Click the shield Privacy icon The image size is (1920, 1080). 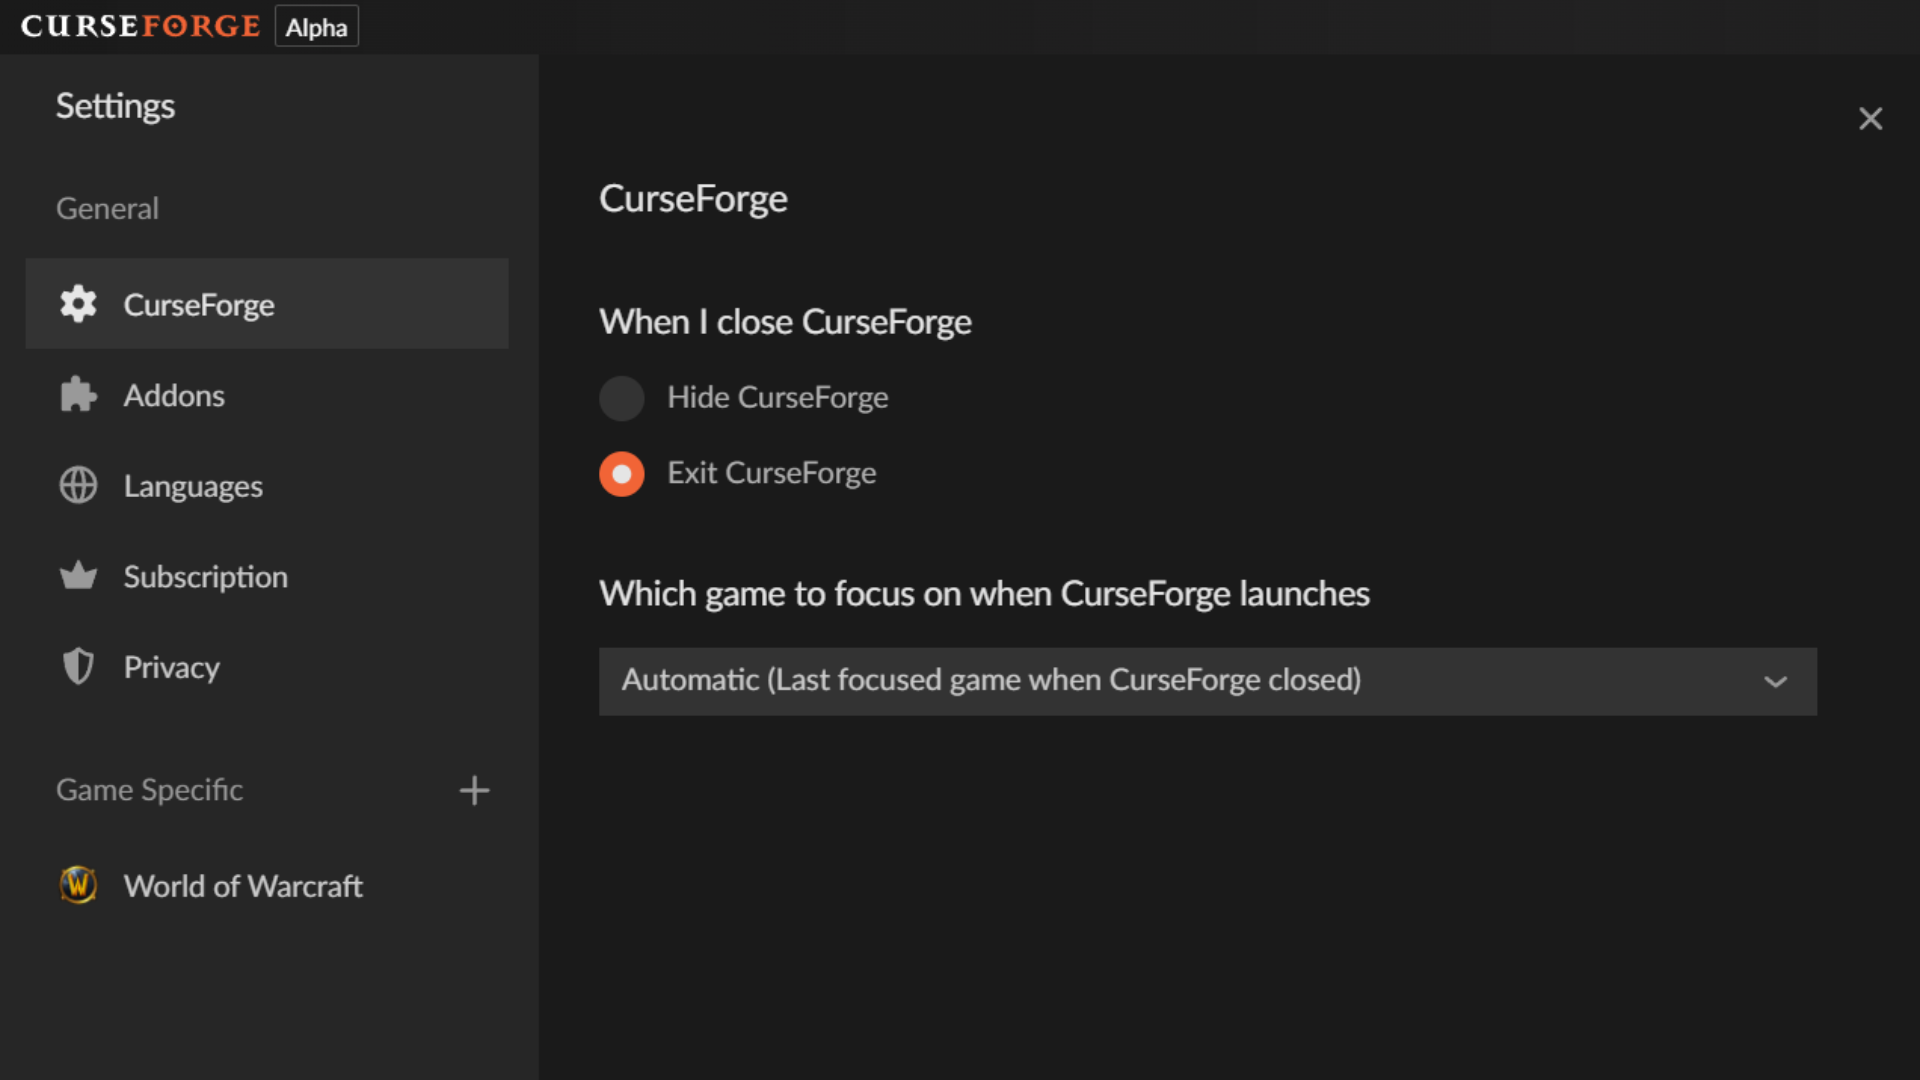[78, 667]
